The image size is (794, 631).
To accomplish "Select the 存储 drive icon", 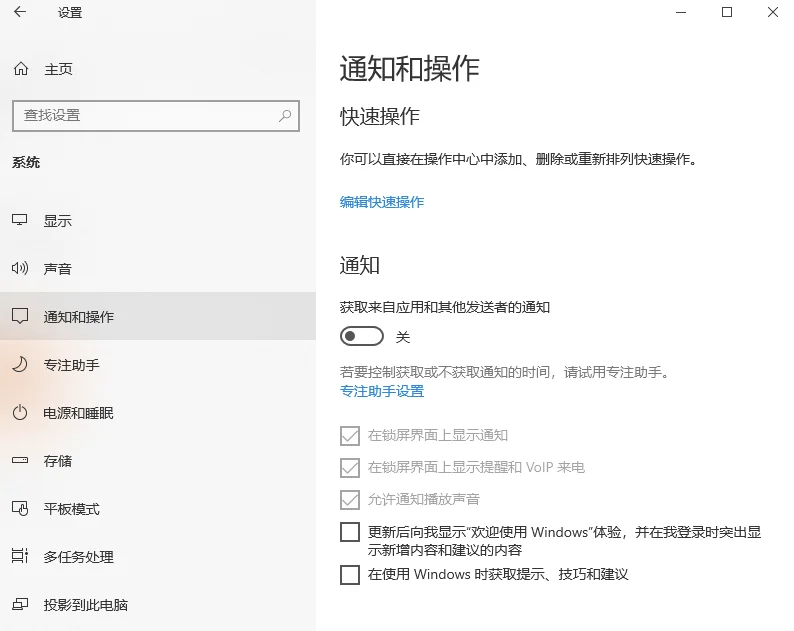I will click(20, 460).
